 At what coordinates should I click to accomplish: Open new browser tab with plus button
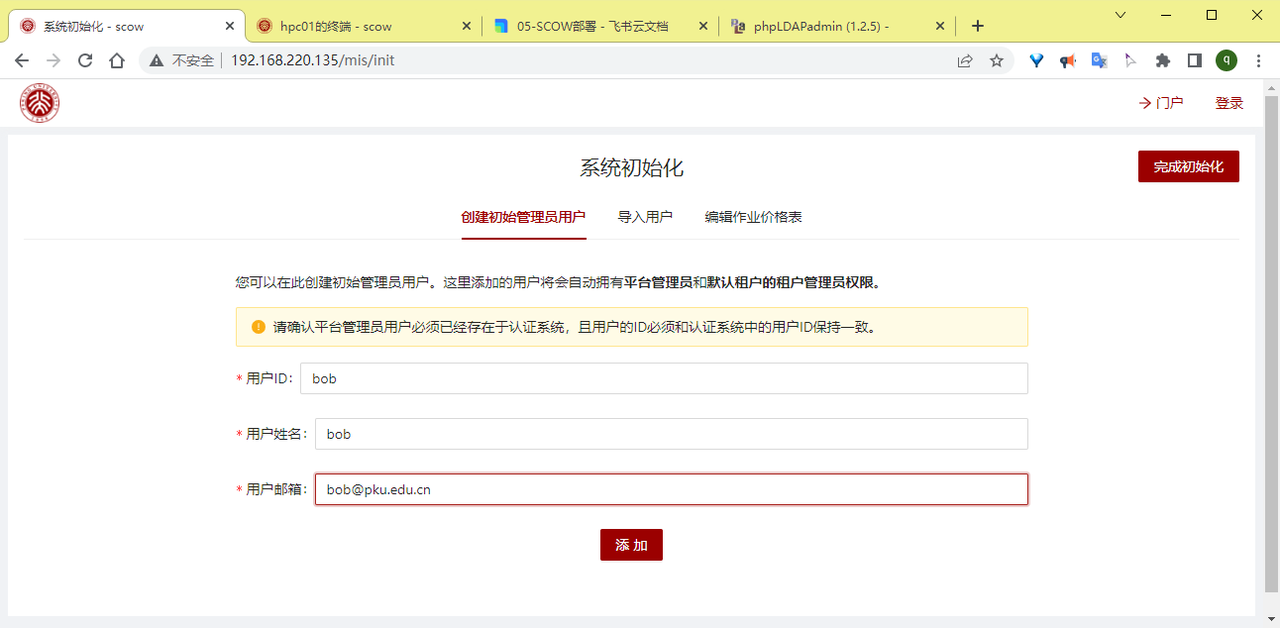[978, 26]
